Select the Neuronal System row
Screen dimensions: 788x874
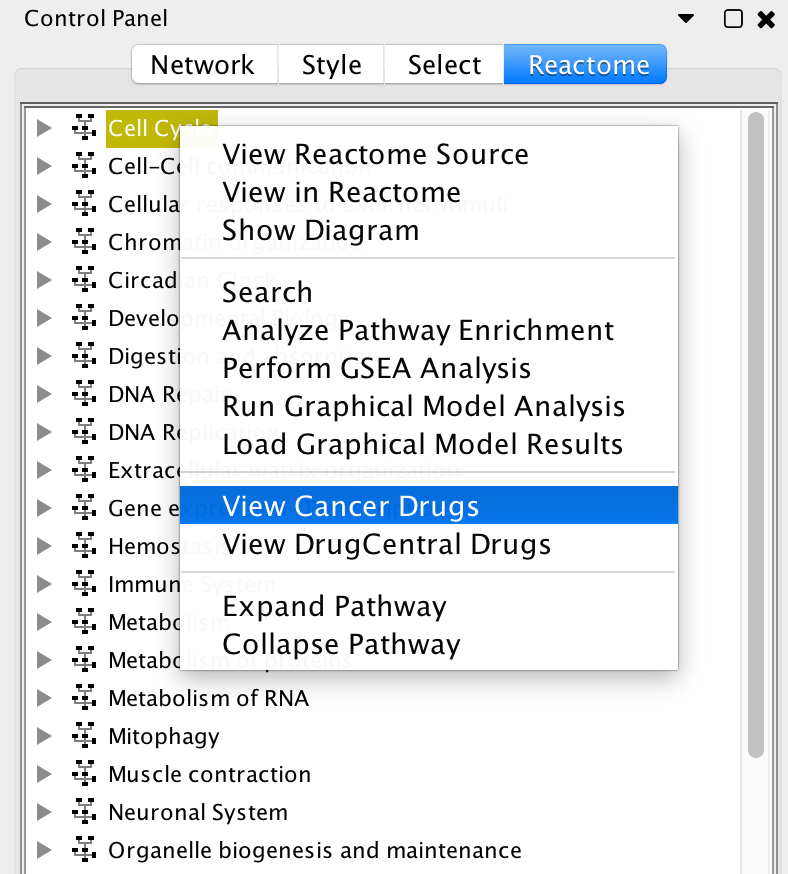click(x=198, y=812)
